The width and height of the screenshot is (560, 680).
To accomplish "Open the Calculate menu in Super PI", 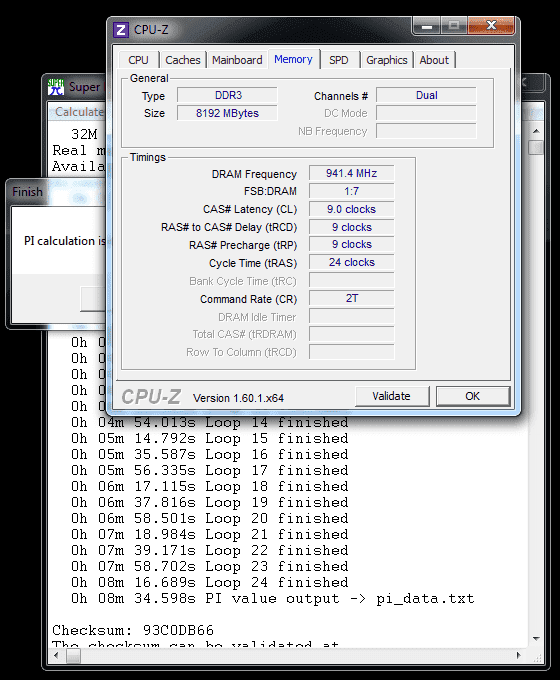I will (x=79, y=112).
